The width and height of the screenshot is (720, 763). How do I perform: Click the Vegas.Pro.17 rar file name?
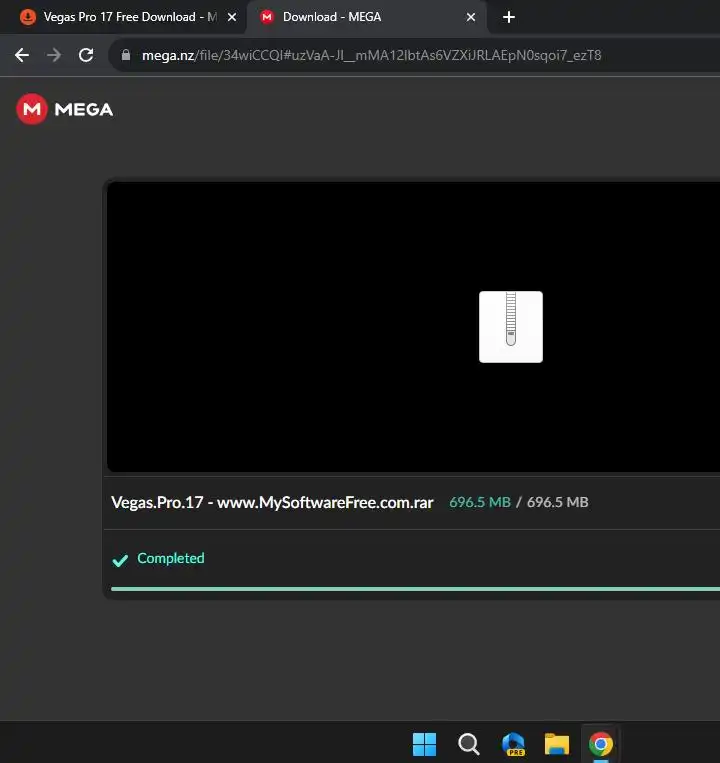point(272,502)
